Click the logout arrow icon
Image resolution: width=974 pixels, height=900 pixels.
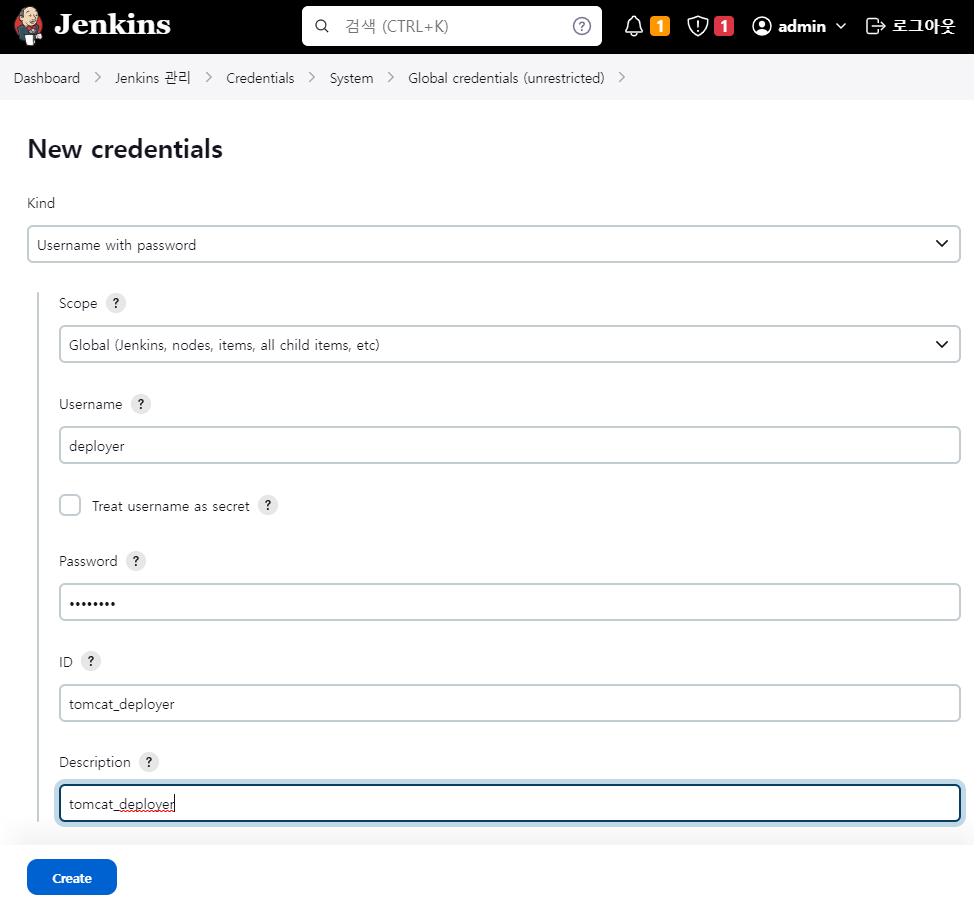tap(875, 26)
